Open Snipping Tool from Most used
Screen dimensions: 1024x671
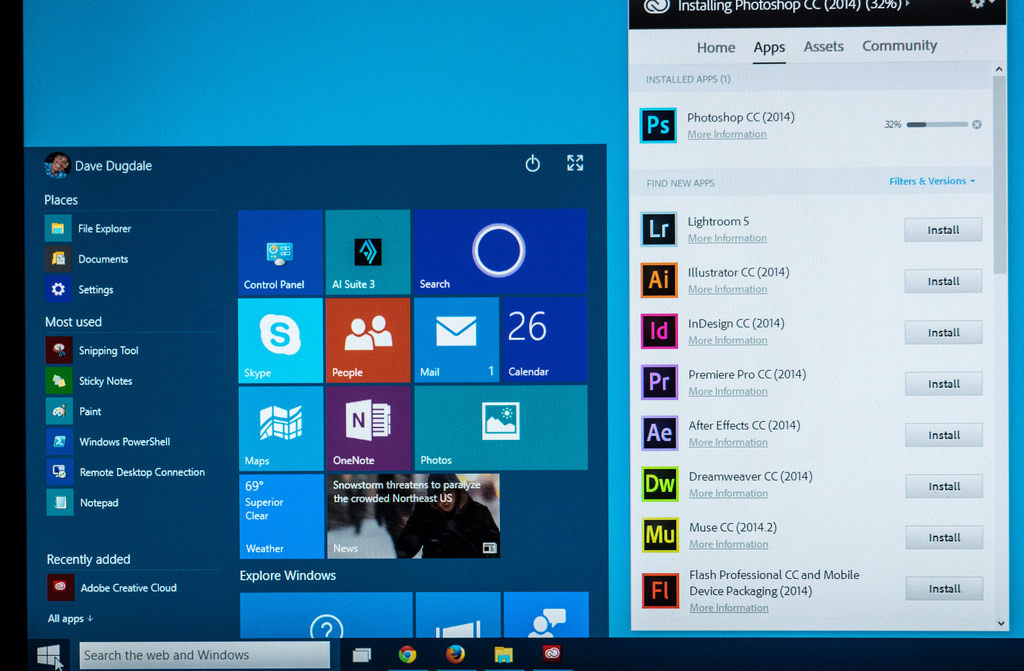pyautogui.click(x=108, y=351)
